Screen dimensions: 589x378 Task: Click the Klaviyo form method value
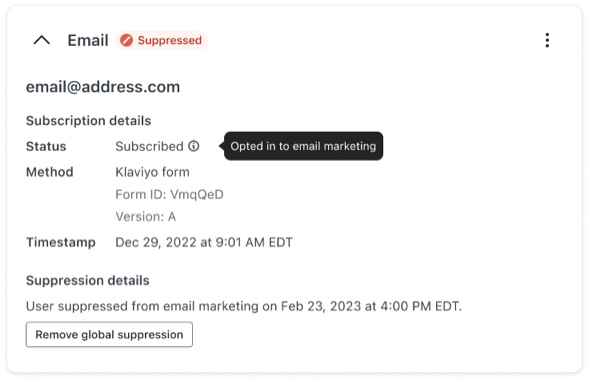[x=153, y=172]
